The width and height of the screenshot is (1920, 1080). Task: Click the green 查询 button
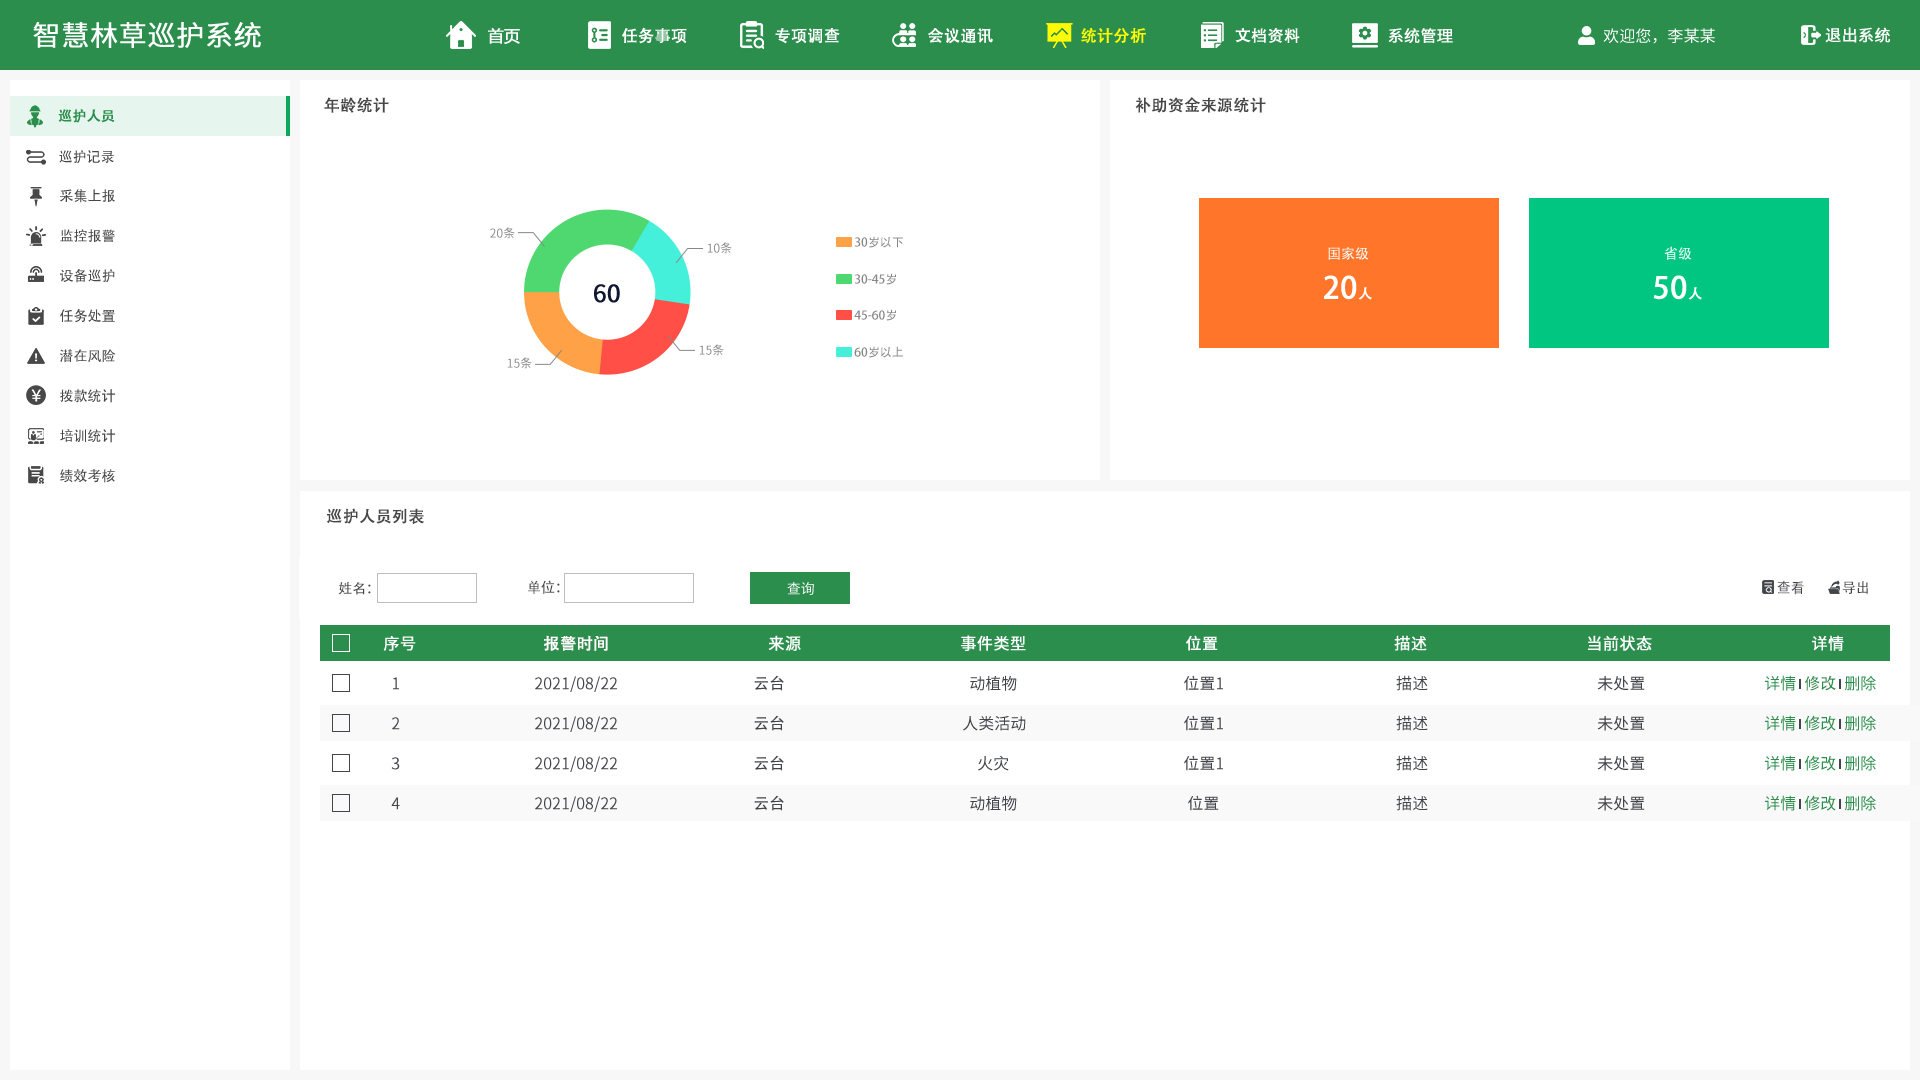coord(799,588)
